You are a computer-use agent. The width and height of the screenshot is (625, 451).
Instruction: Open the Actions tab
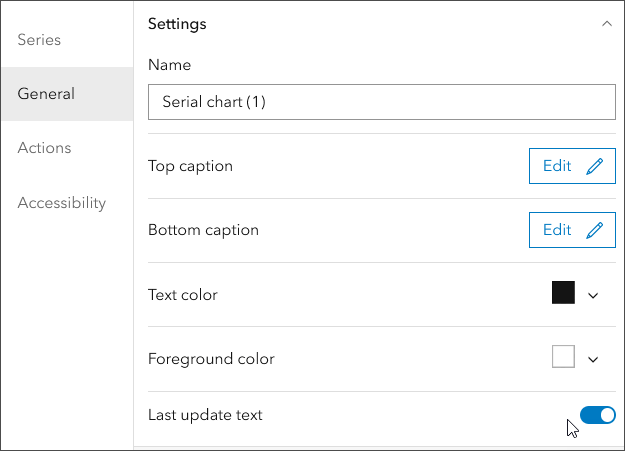tap(44, 148)
